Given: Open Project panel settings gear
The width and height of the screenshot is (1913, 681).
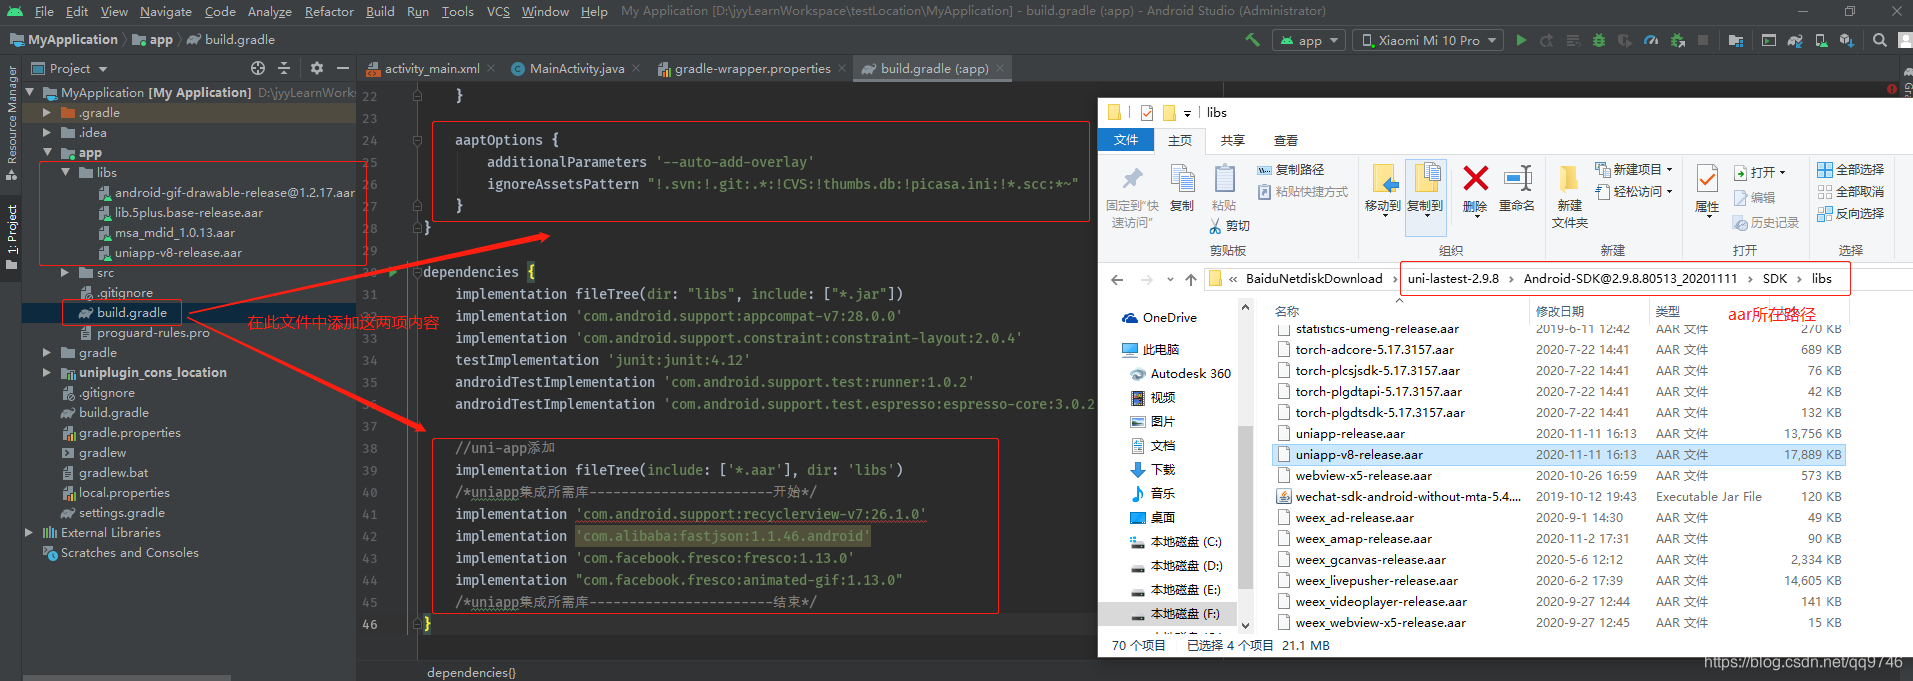Looking at the screenshot, I should tap(316, 68).
